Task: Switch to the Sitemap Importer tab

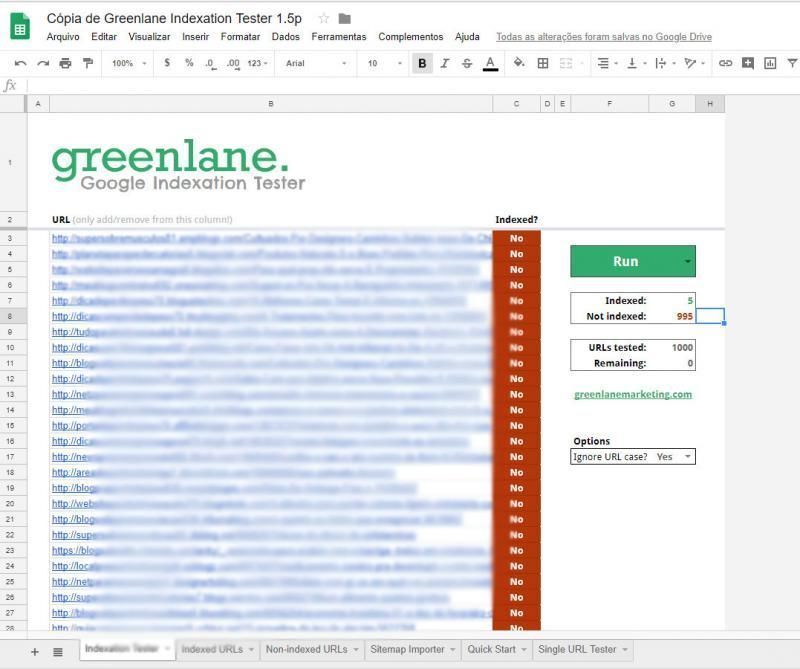Action: pyautogui.click(x=412, y=650)
